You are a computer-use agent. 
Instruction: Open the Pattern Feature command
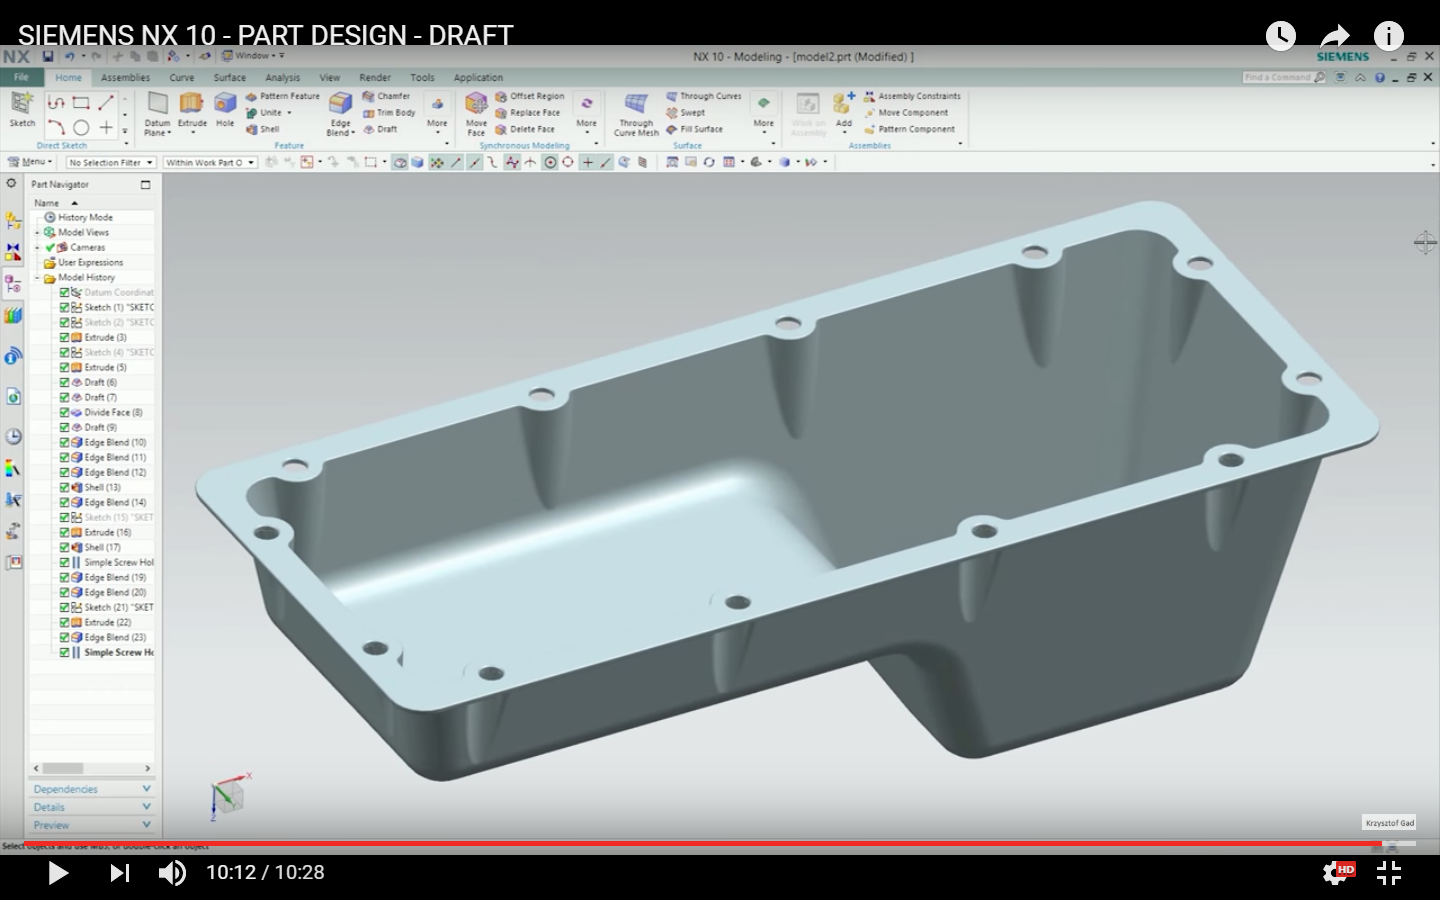click(x=283, y=96)
